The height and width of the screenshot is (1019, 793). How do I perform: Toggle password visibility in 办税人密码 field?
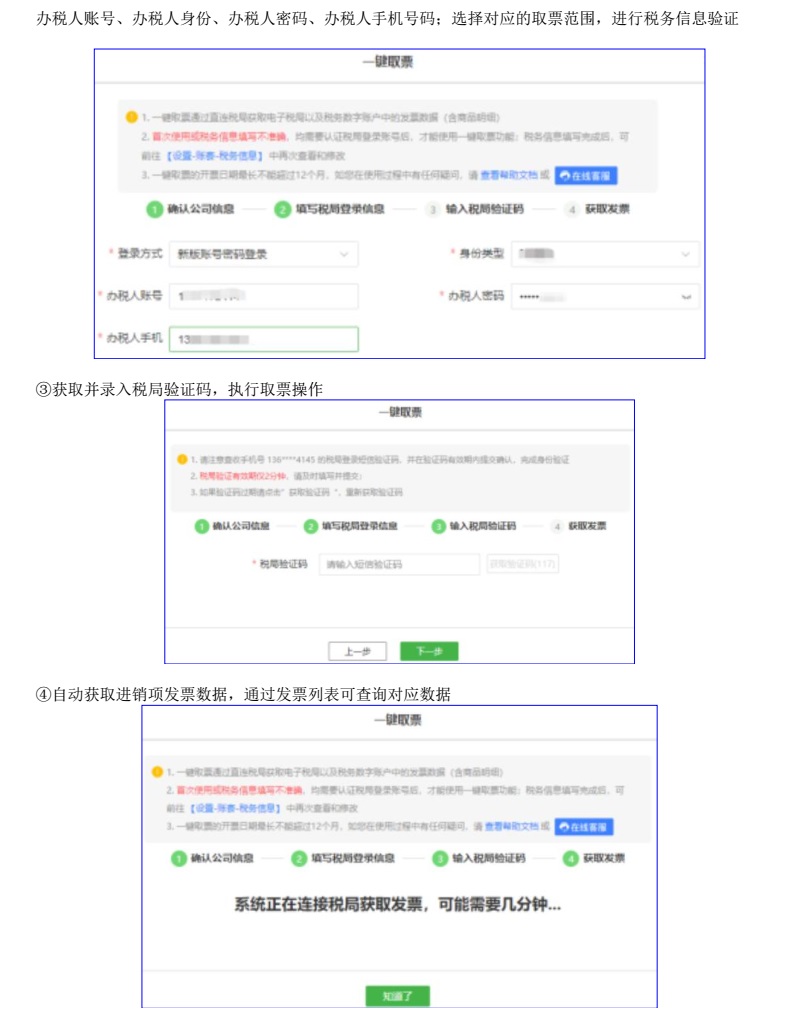[x=685, y=297]
